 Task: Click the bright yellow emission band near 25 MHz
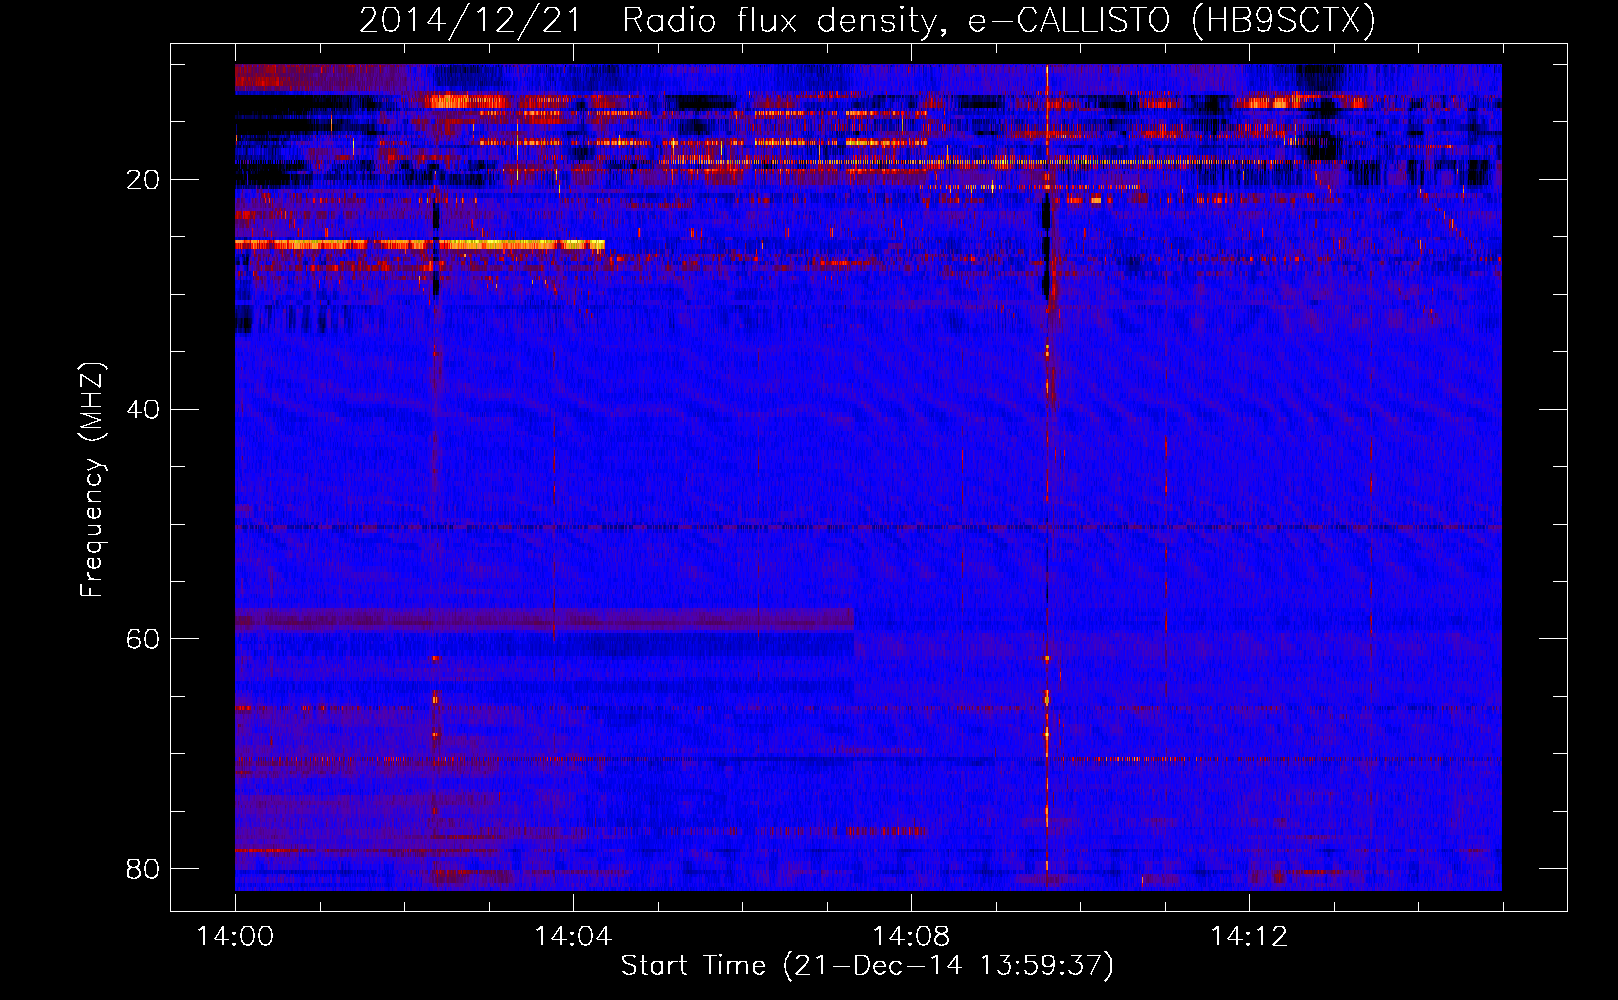coord(420,244)
